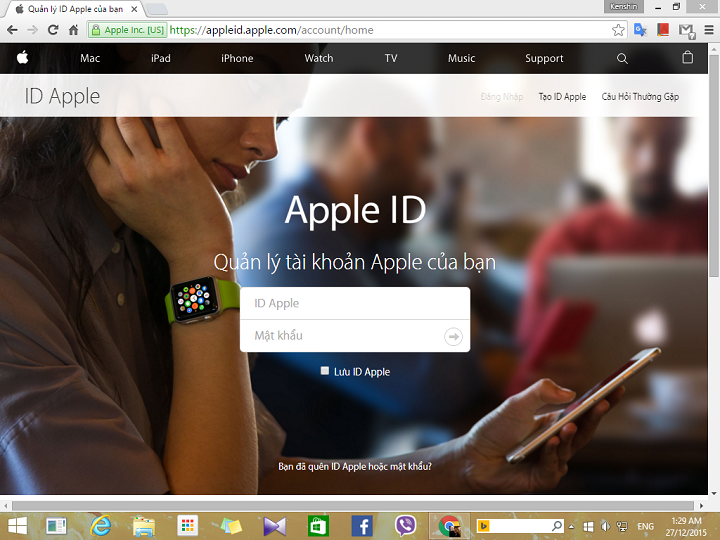
Task: Open Visual Studio from the taskbar
Action: pyautogui.click(x=275, y=526)
